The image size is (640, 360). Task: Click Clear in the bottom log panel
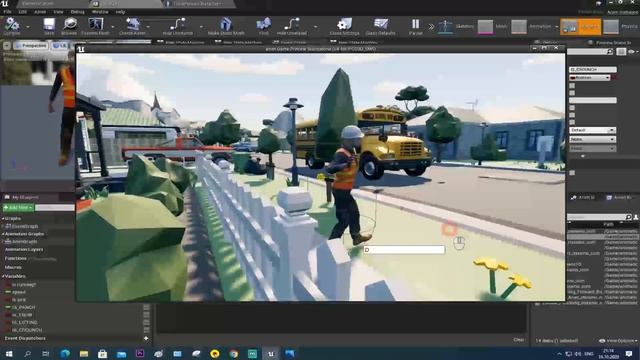coord(518,340)
